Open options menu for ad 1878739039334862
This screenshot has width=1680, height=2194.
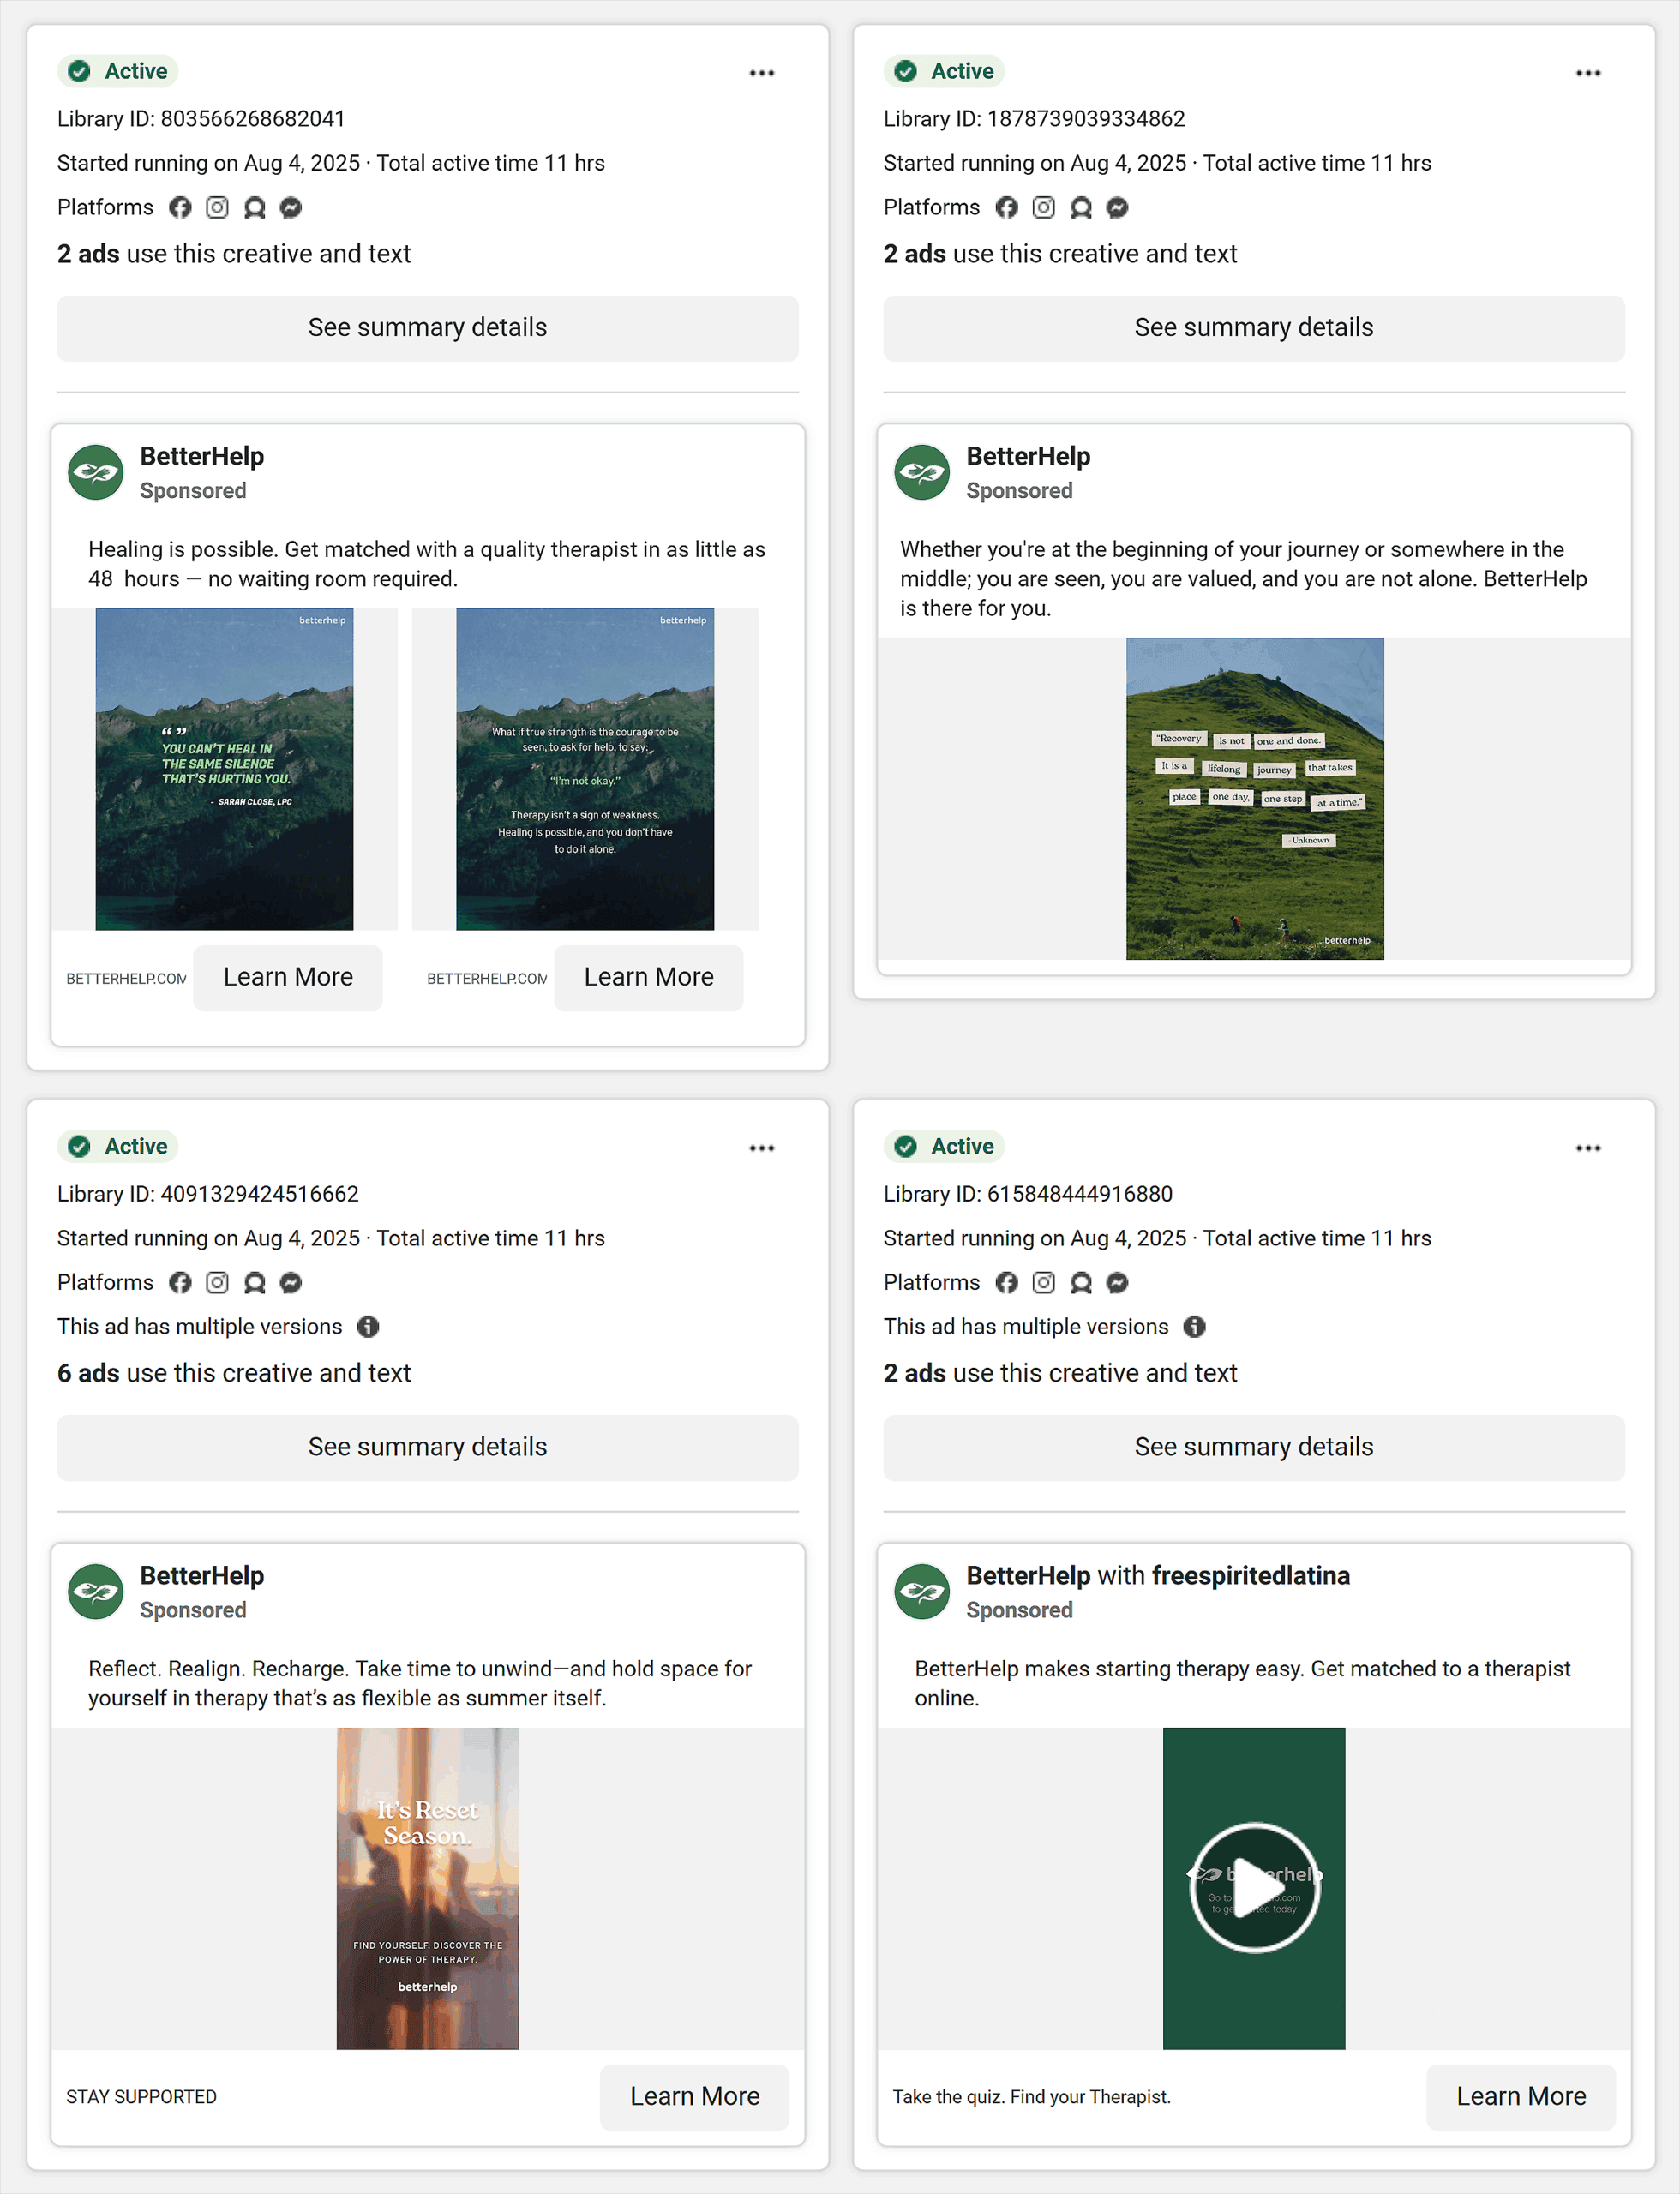click(x=1588, y=73)
